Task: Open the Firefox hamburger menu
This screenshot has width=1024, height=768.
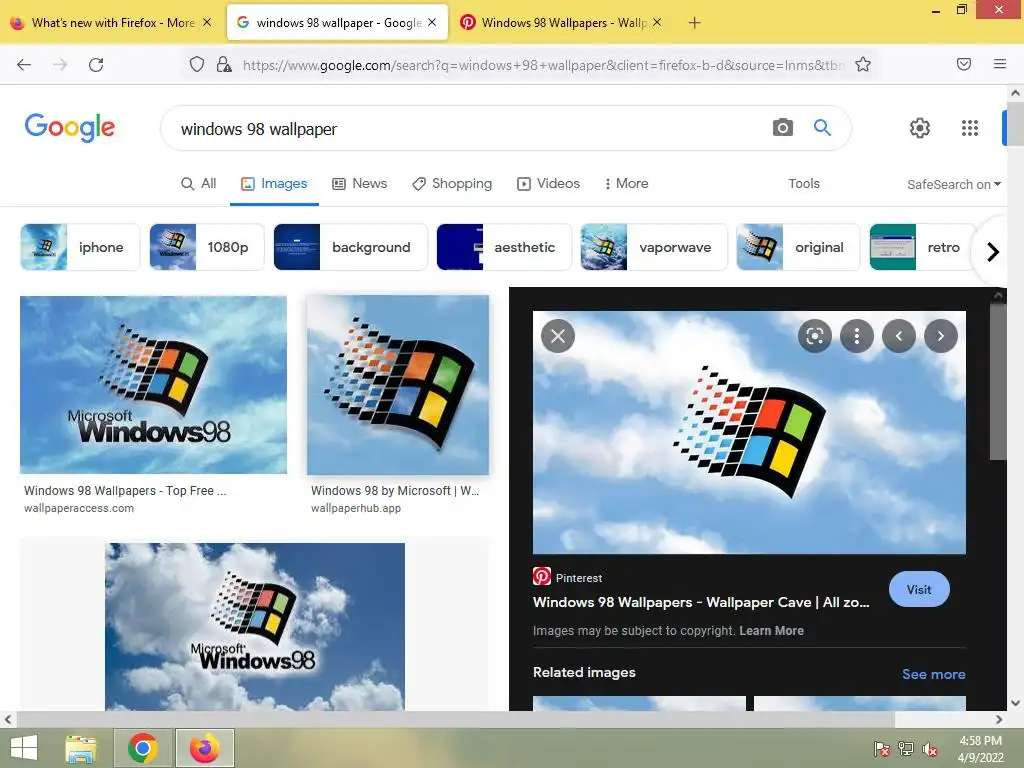Action: pos(1000,64)
